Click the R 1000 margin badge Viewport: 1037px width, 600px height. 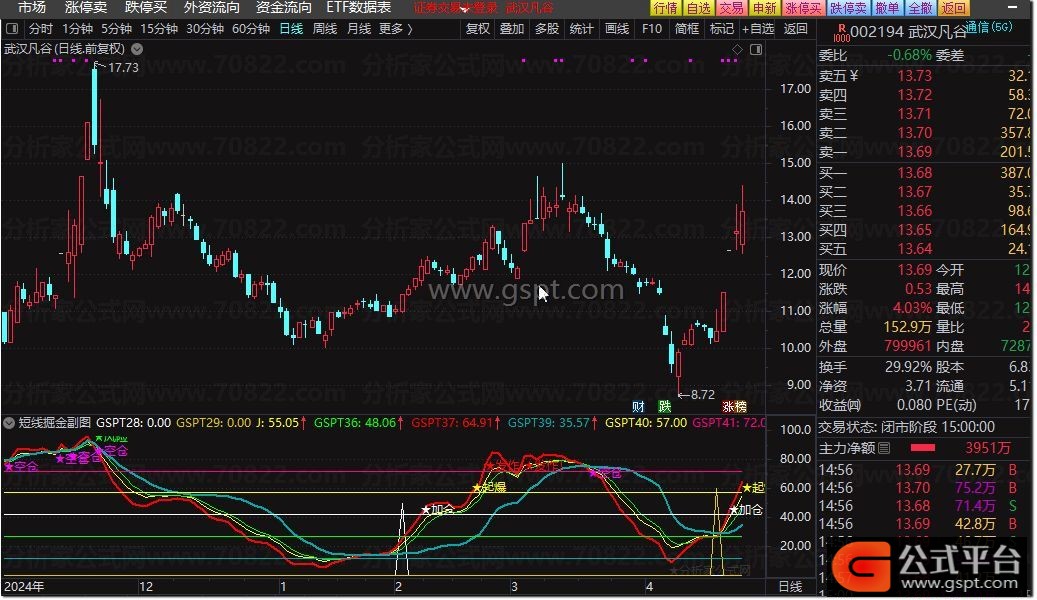tap(842, 33)
